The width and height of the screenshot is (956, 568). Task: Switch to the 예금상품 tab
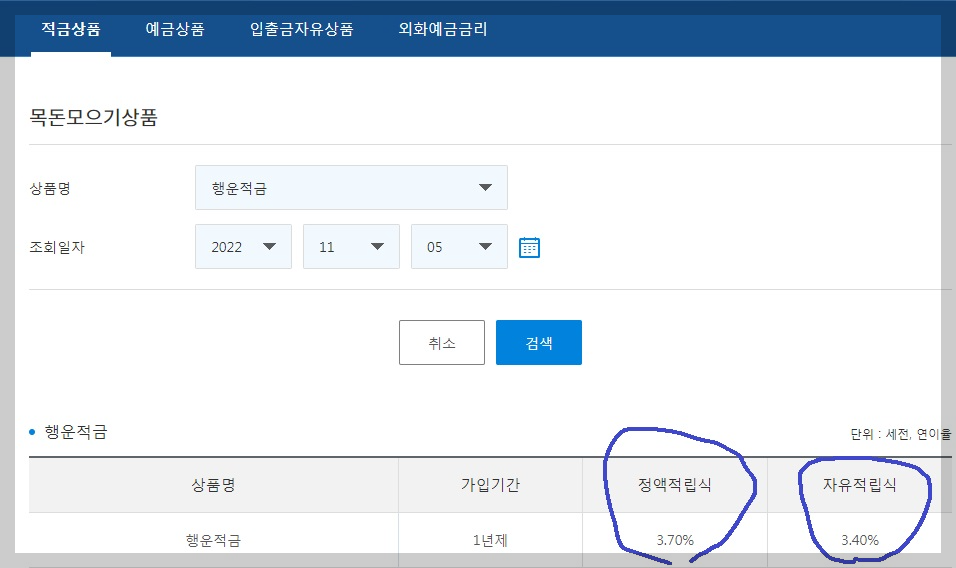click(175, 29)
